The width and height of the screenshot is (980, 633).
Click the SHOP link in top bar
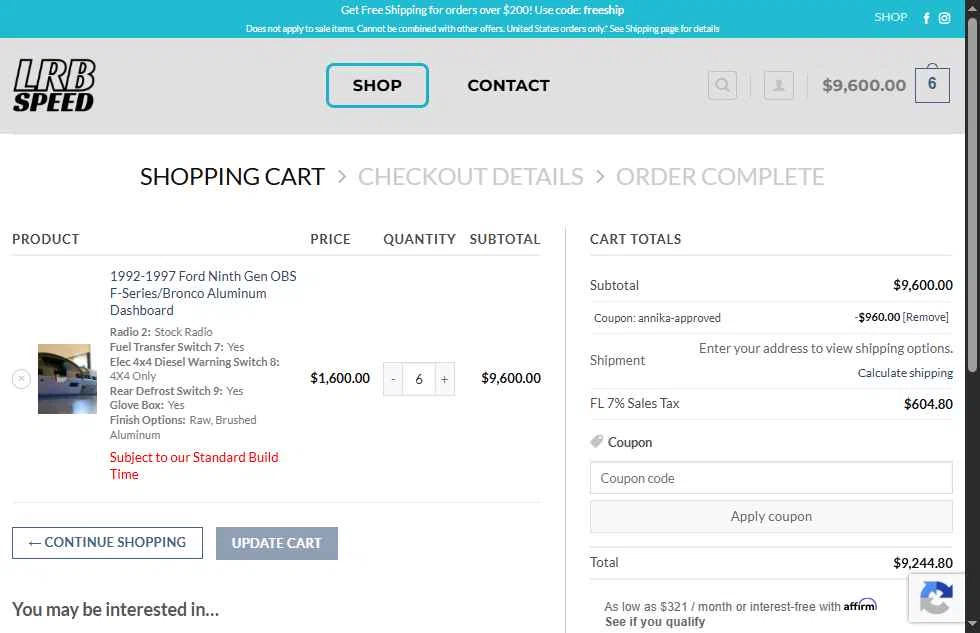point(891,17)
